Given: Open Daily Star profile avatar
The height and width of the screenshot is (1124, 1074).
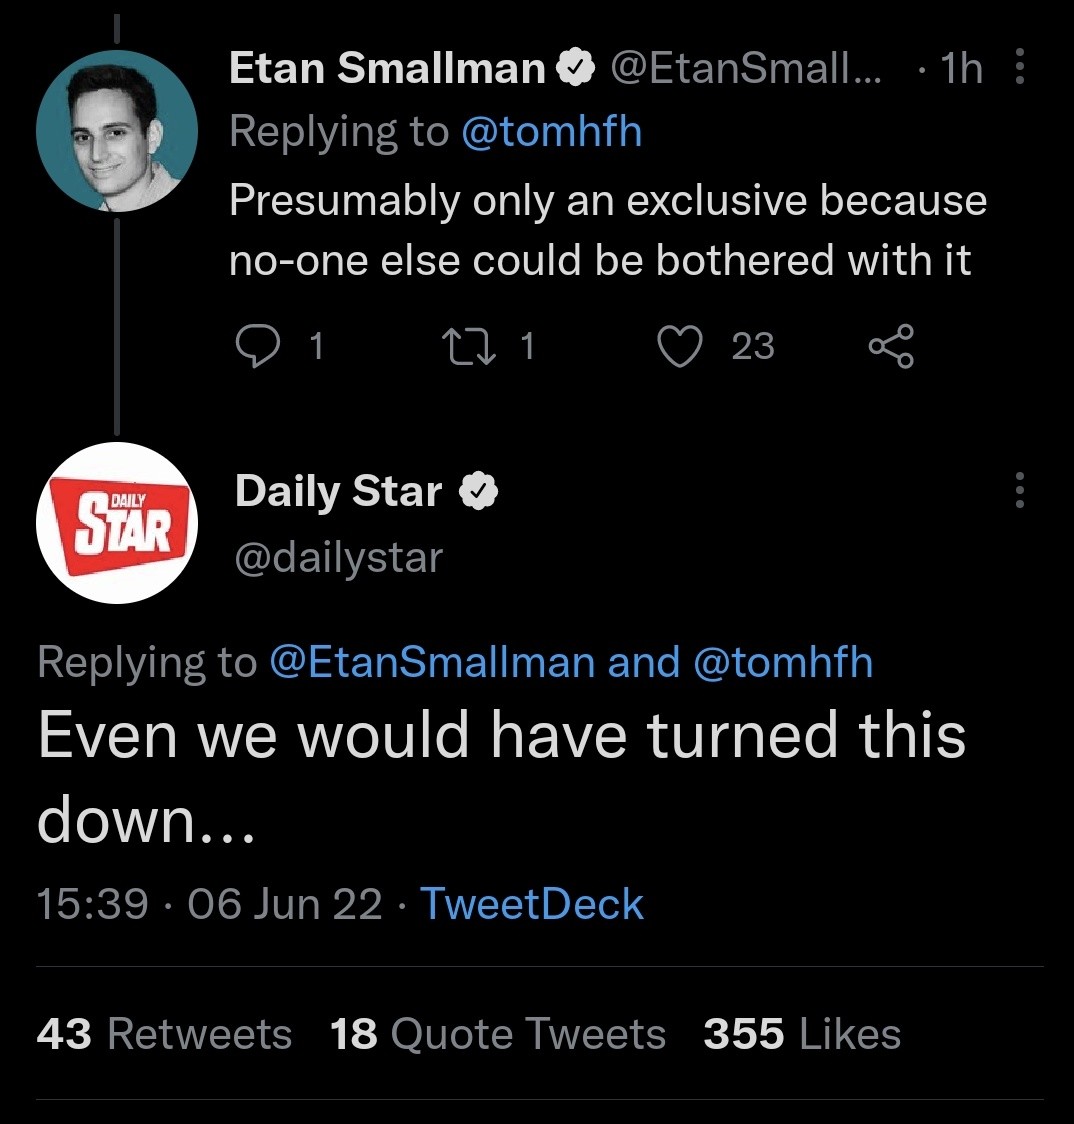Looking at the screenshot, I should [117, 522].
